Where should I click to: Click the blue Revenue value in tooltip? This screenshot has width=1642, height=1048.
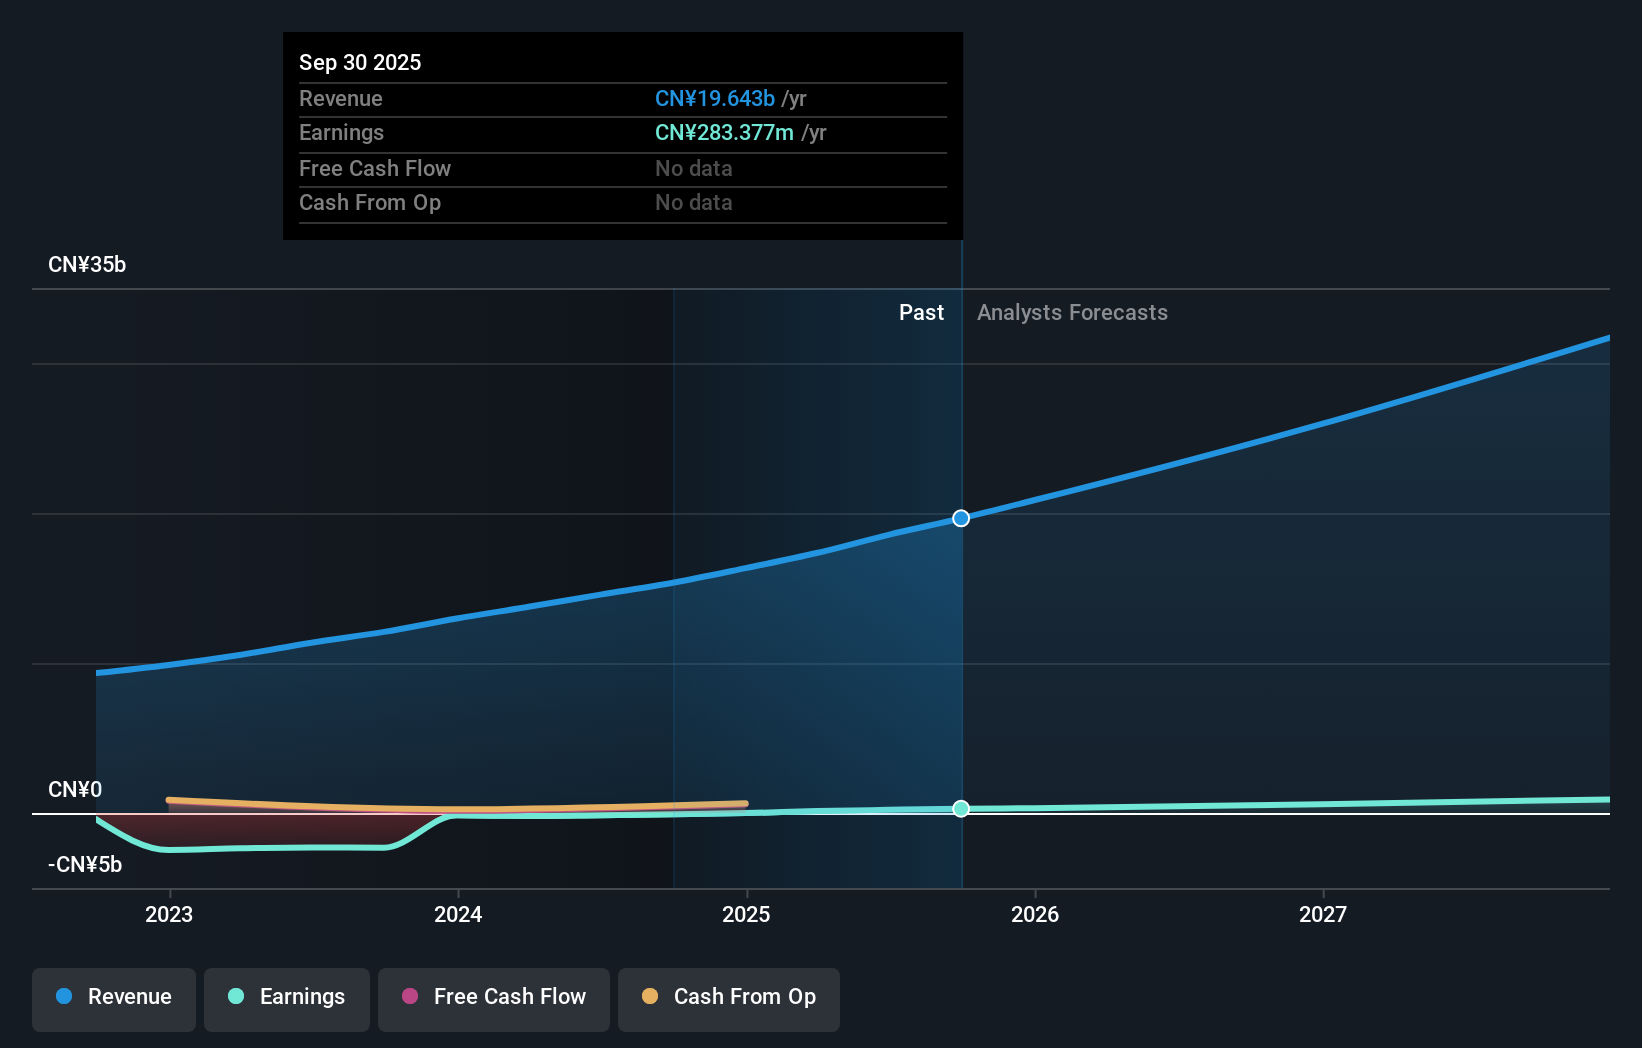click(x=714, y=98)
